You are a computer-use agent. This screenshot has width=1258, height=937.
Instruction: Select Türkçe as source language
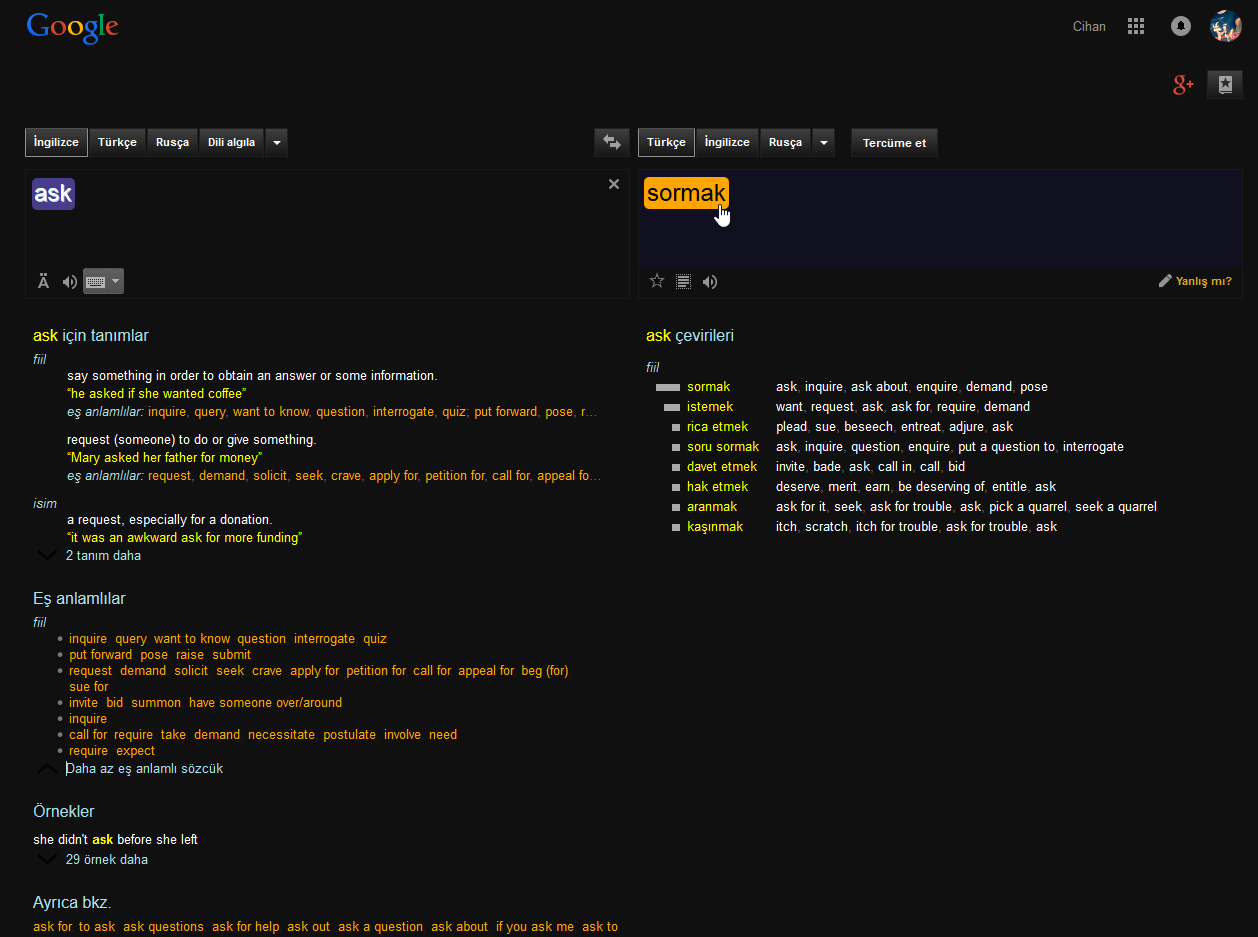click(117, 142)
